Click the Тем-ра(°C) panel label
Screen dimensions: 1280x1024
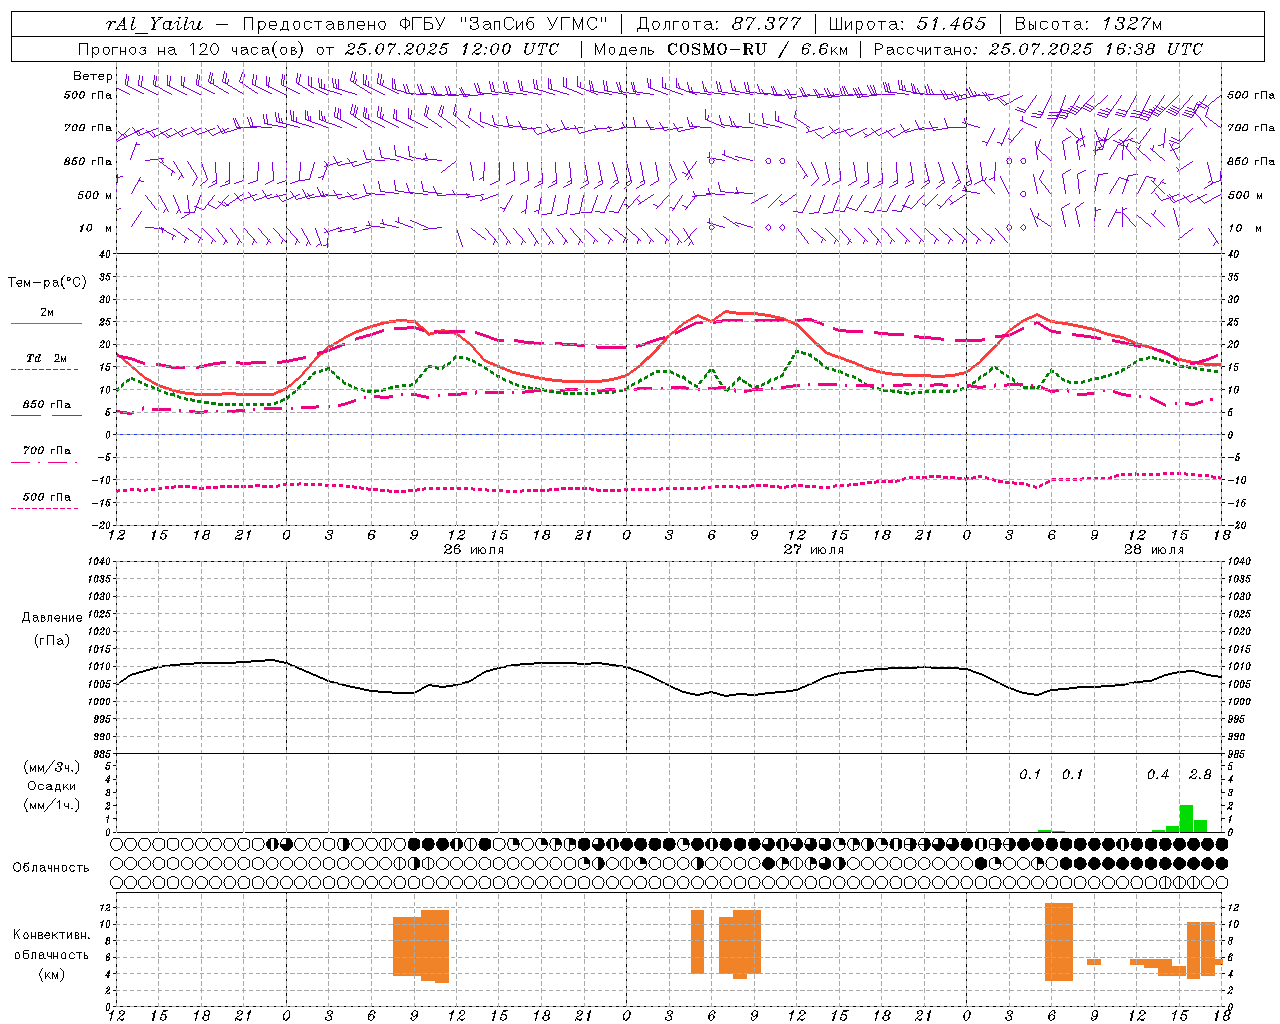point(47,283)
